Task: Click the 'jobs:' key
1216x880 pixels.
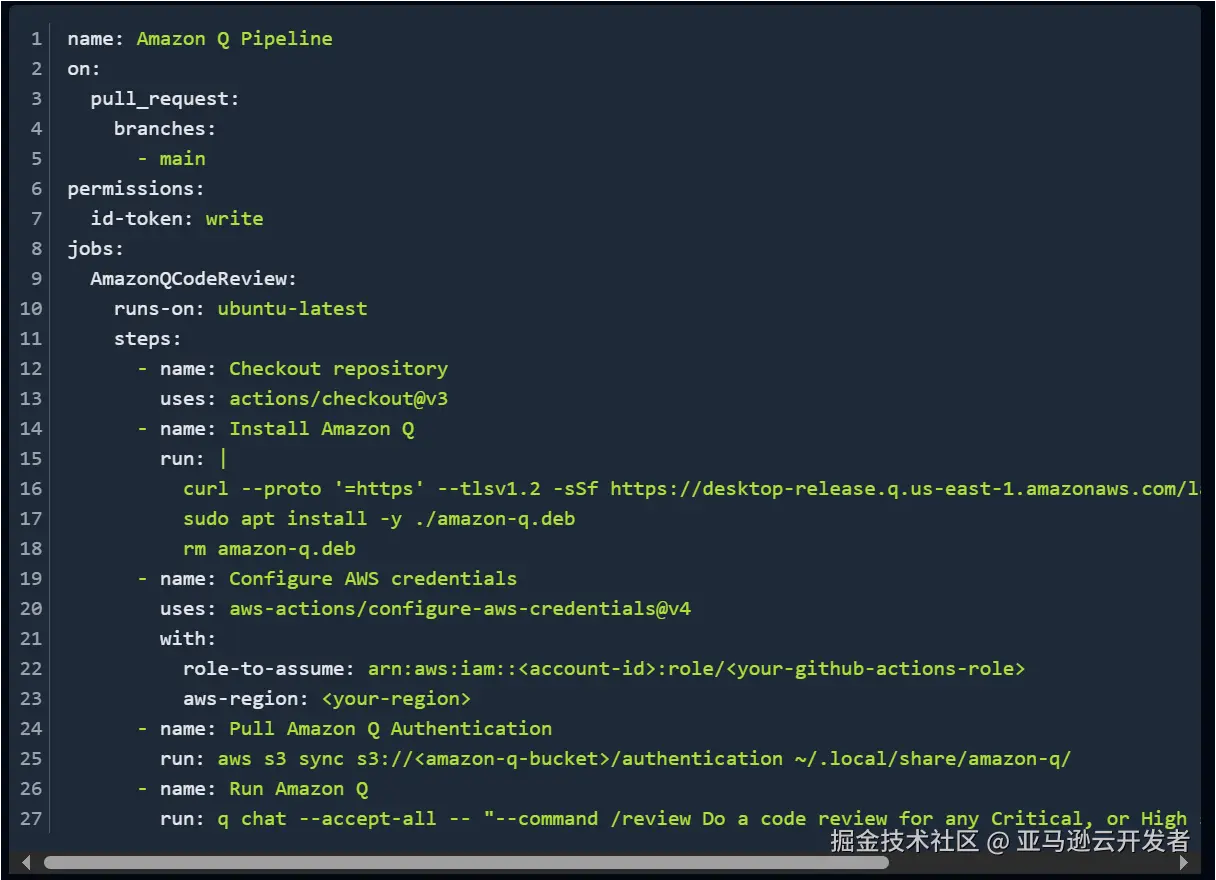Action: [x=96, y=249]
